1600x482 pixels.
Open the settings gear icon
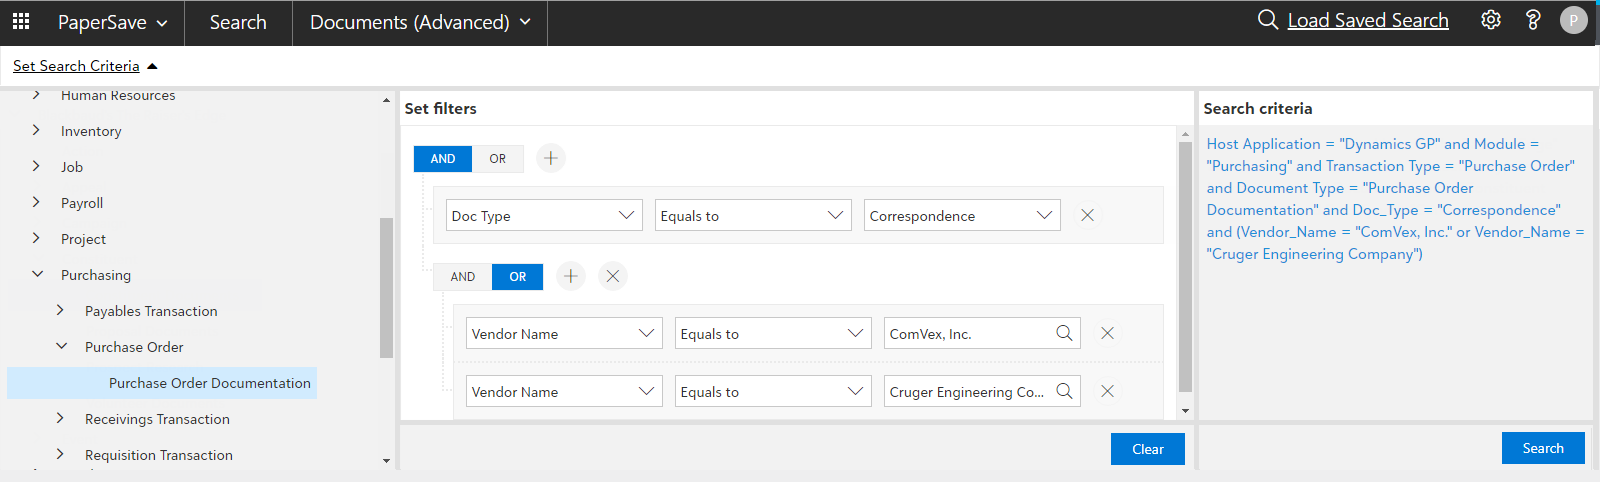[x=1490, y=20]
